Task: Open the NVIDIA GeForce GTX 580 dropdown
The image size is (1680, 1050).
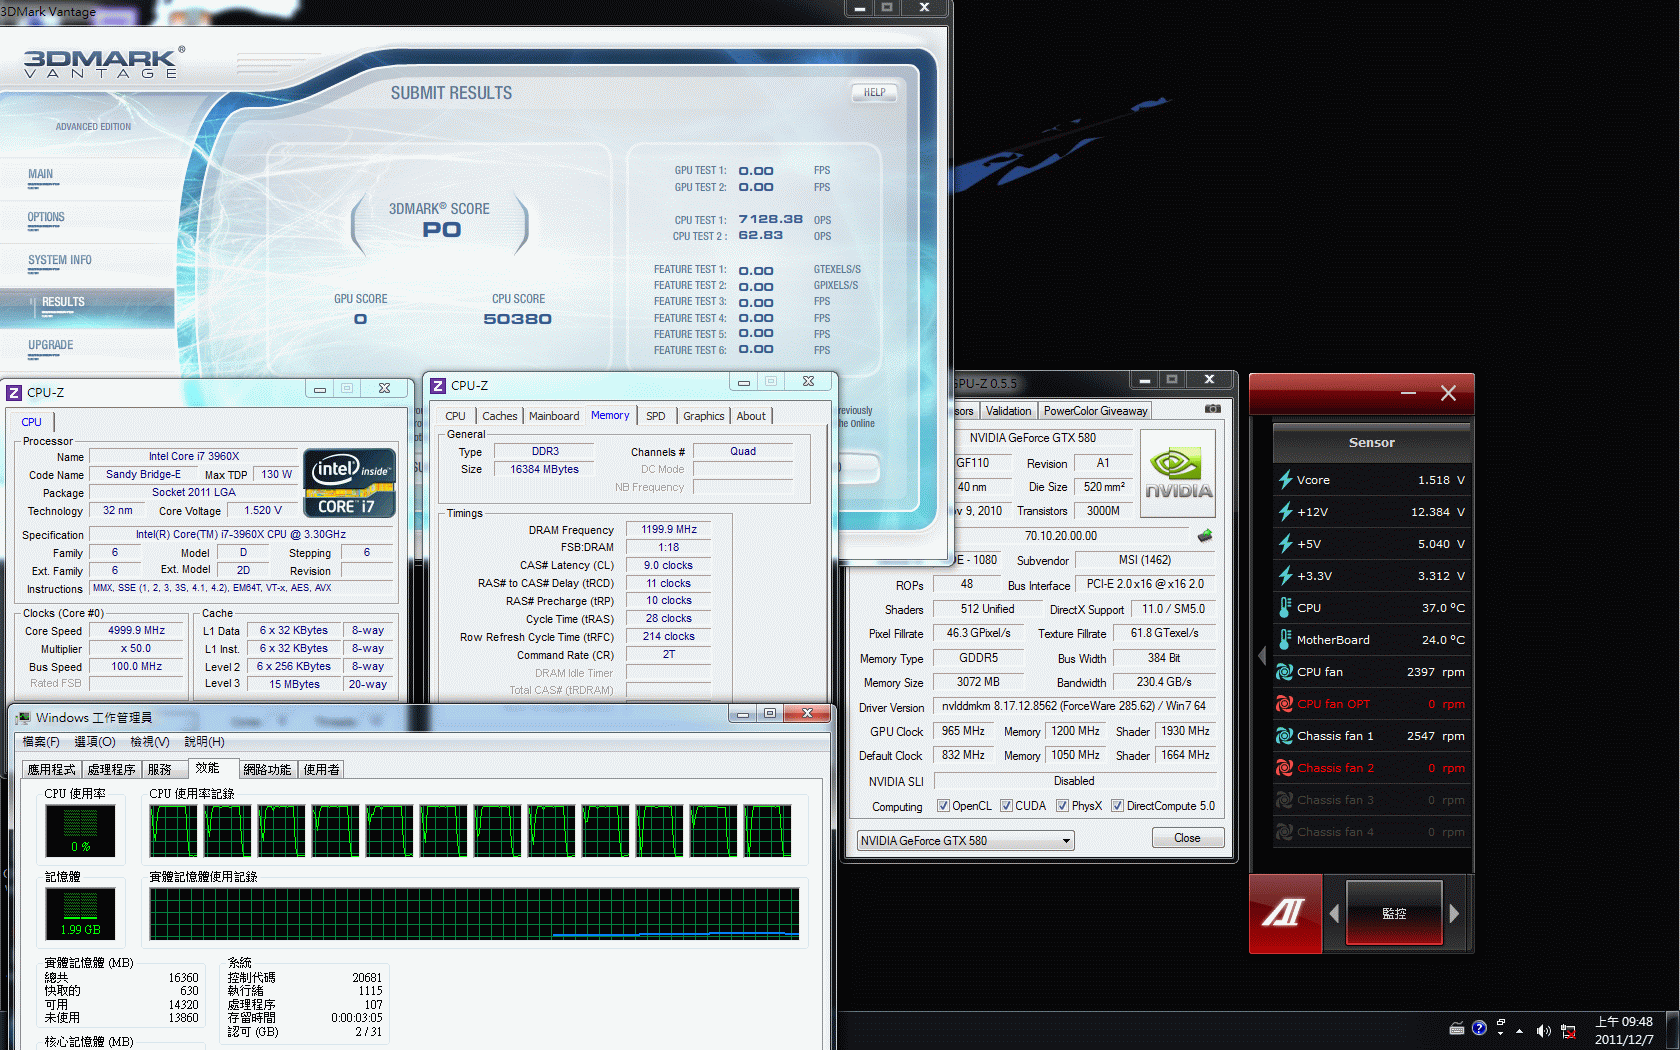Action: coord(965,841)
